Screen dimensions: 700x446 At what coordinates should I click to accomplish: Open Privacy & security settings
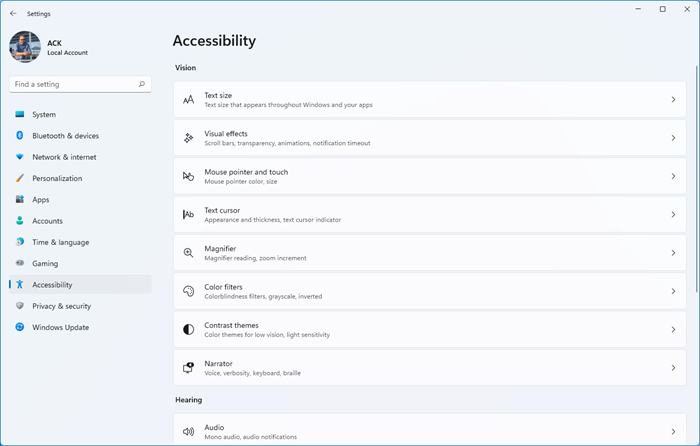point(61,306)
